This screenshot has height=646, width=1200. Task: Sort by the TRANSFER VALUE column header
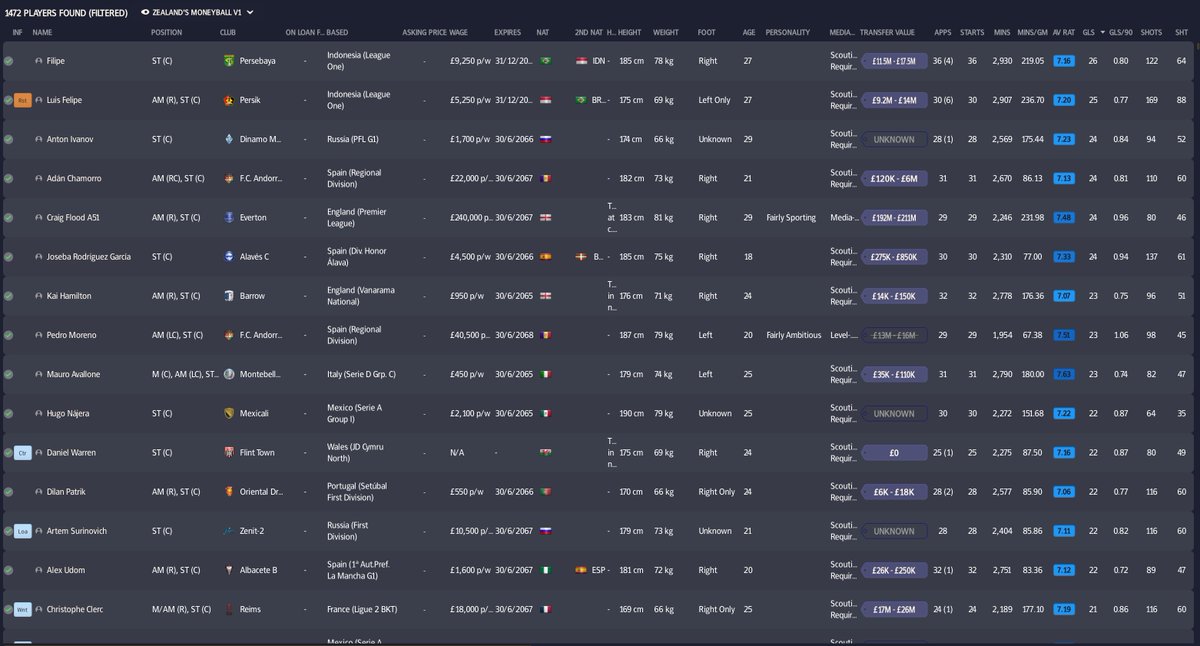(x=887, y=32)
